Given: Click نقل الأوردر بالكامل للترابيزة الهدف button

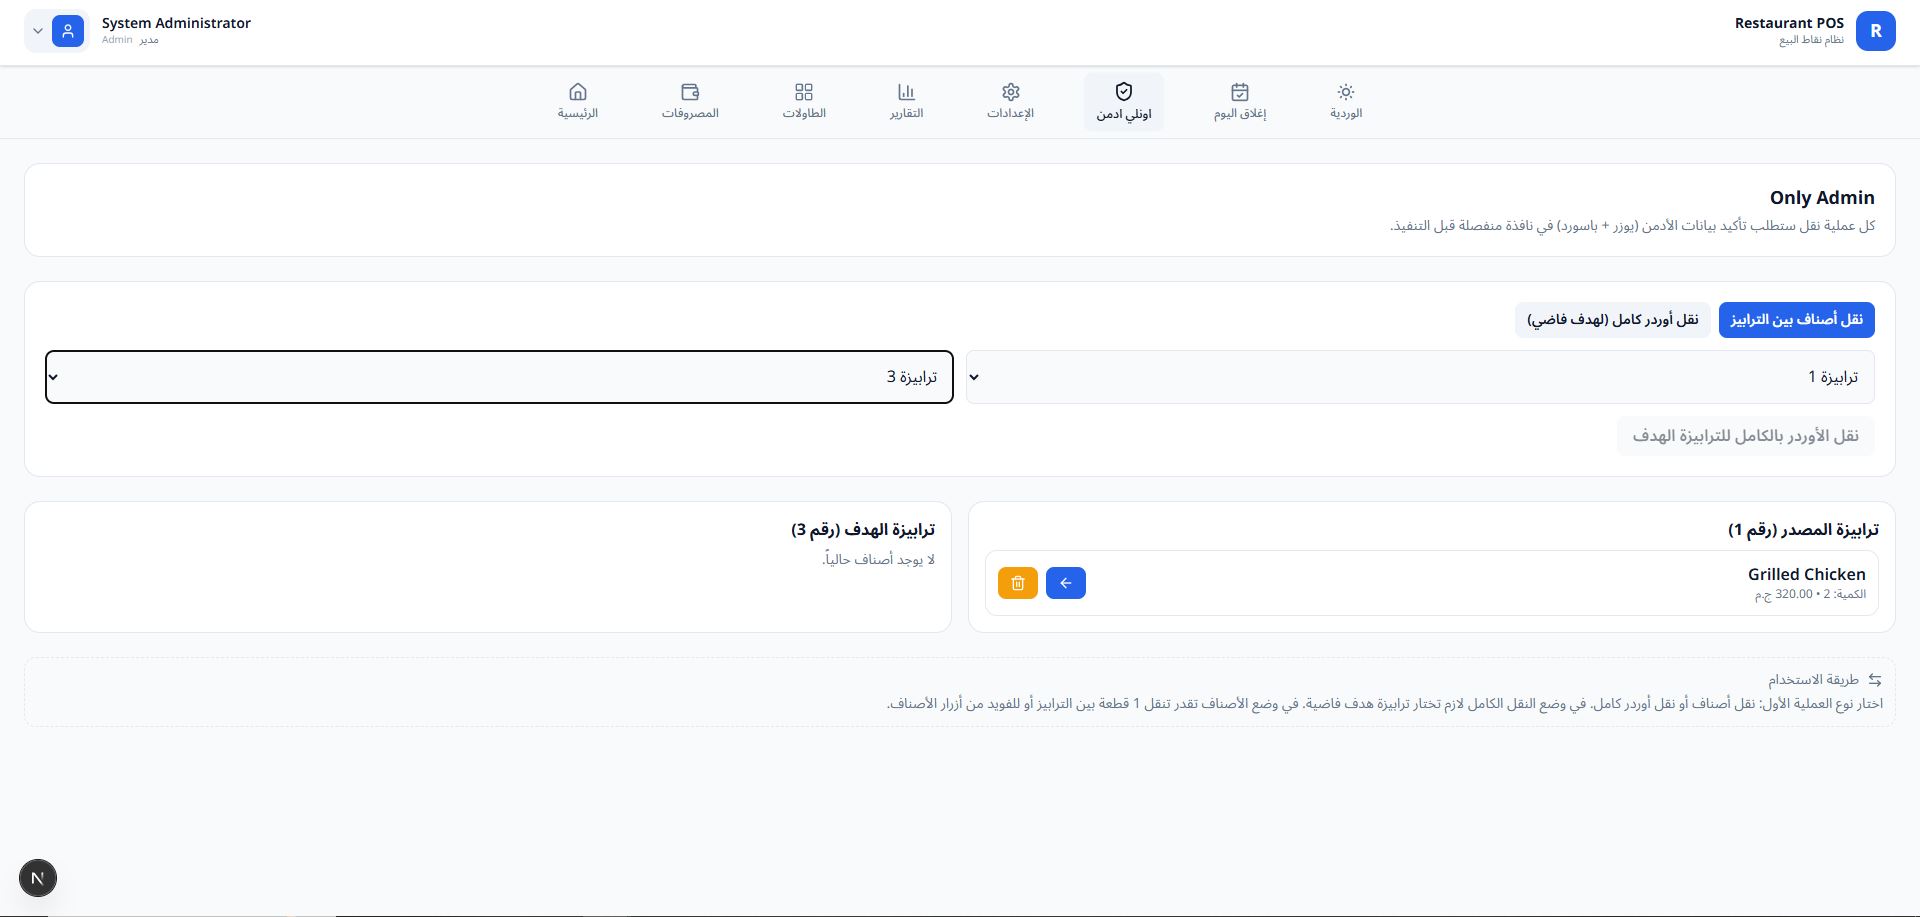Looking at the screenshot, I should click(1745, 436).
